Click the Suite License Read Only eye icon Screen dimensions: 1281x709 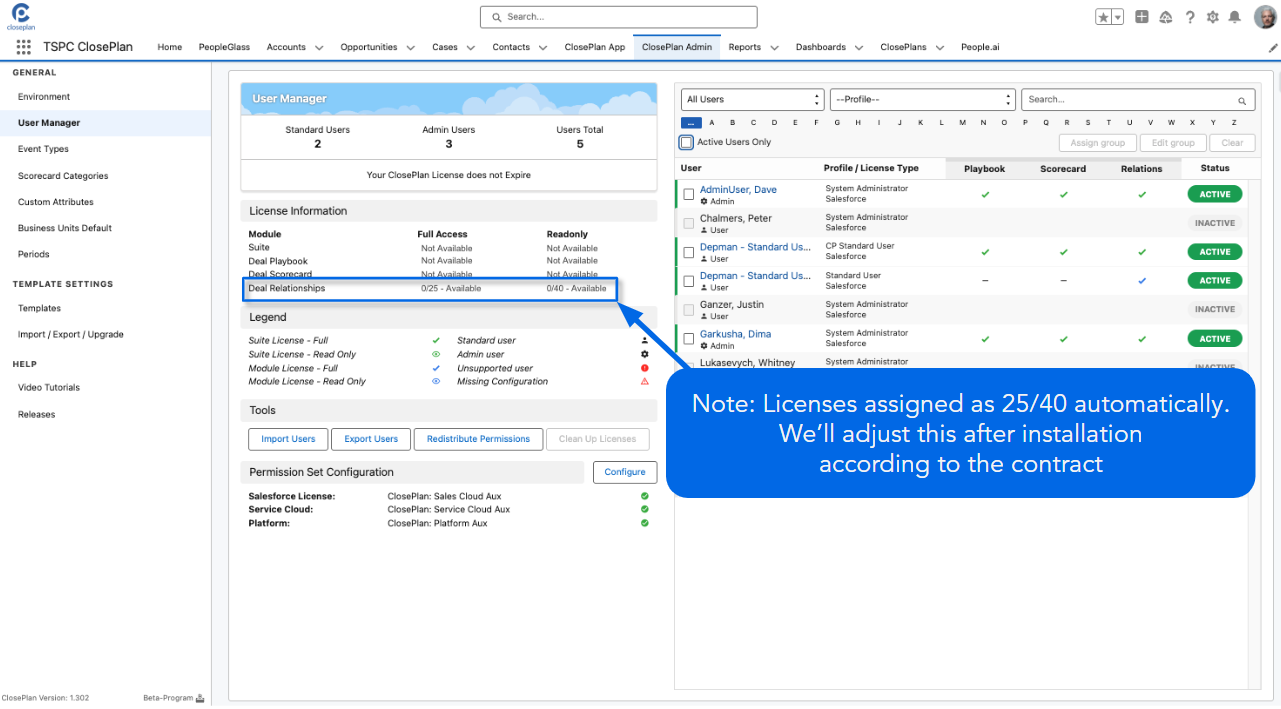[x=436, y=354]
